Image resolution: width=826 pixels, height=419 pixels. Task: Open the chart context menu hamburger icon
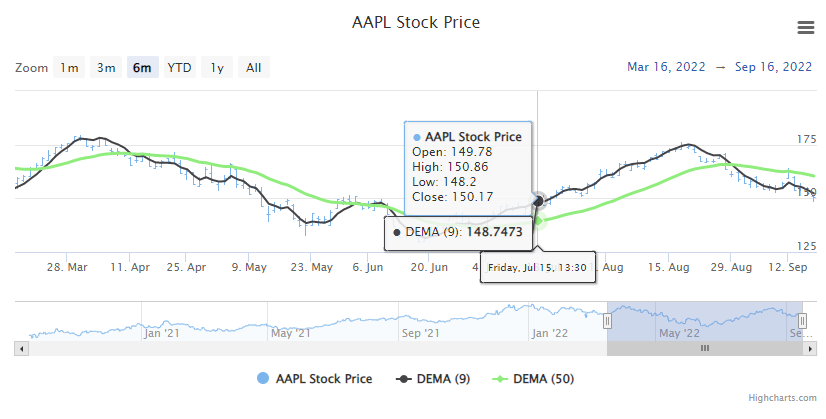(x=805, y=27)
